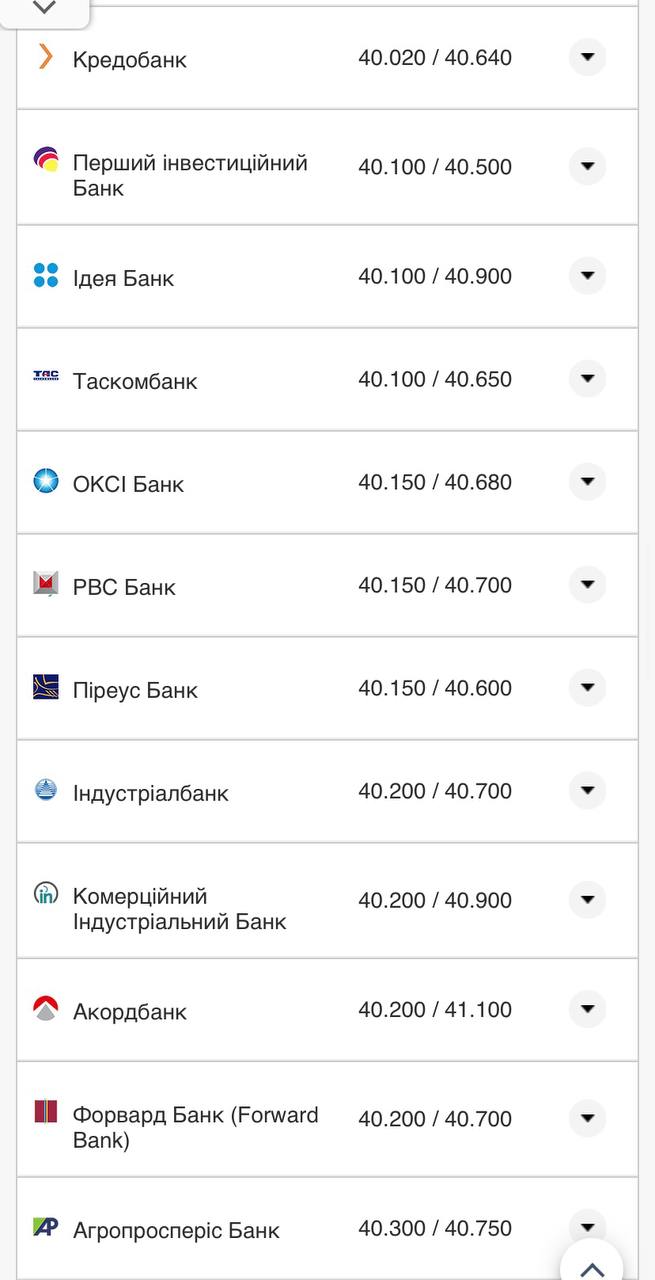Image resolution: width=655 pixels, height=1280 pixels.
Task: Select the Перший інвестиційний Банк logo
Action: coord(44,157)
